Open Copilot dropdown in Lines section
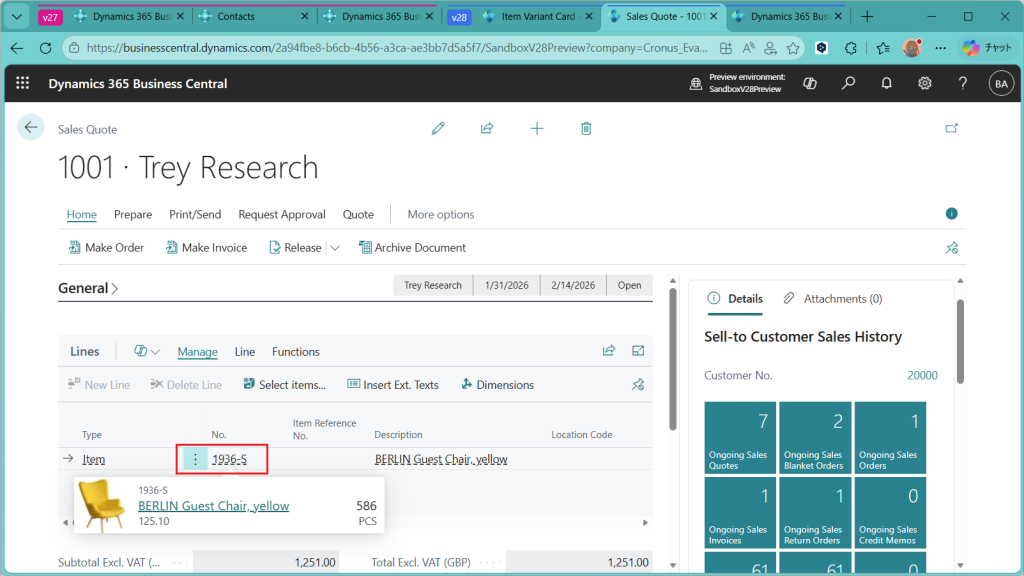1024x576 pixels. click(147, 351)
